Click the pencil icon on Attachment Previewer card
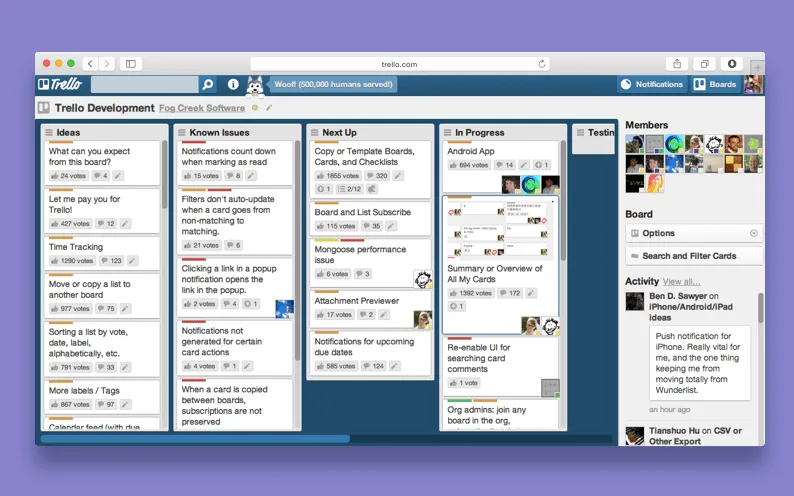This screenshot has width=794, height=496. (383, 315)
